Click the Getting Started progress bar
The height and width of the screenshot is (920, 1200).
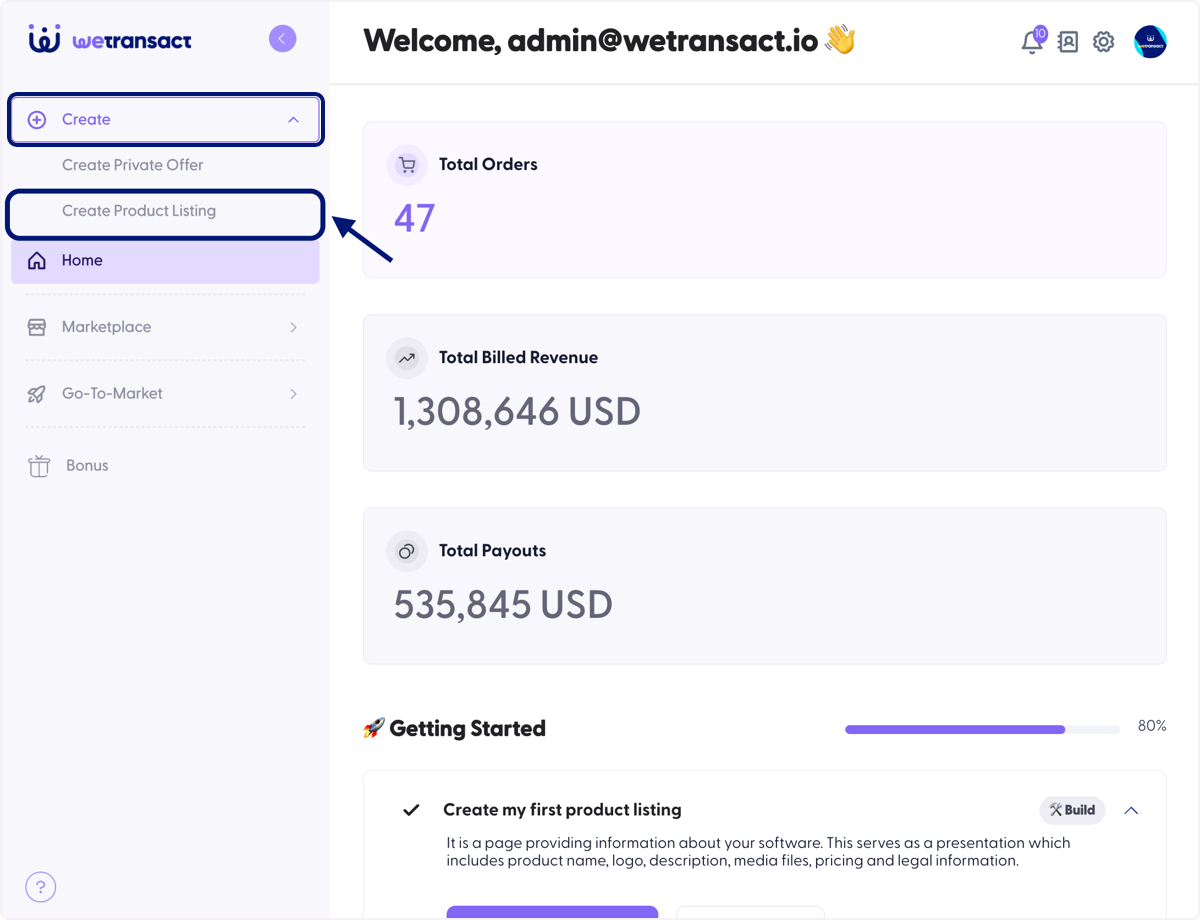[982, 730]
